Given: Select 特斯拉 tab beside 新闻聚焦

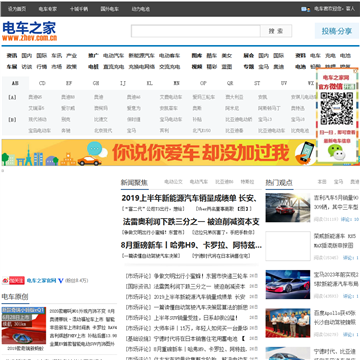Looking at the screenshot, I should coord(247,182).
